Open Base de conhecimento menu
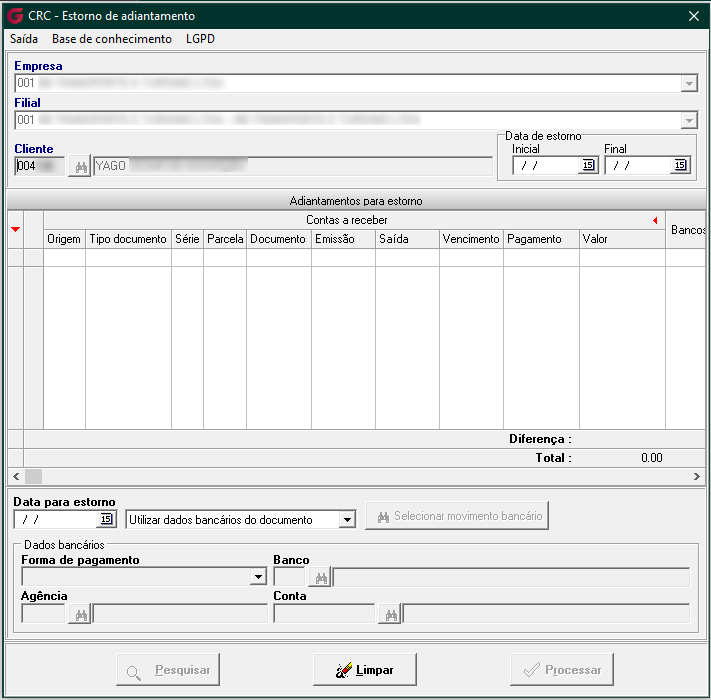This screenshot has width=711, height=700. (x=112, y=39)
